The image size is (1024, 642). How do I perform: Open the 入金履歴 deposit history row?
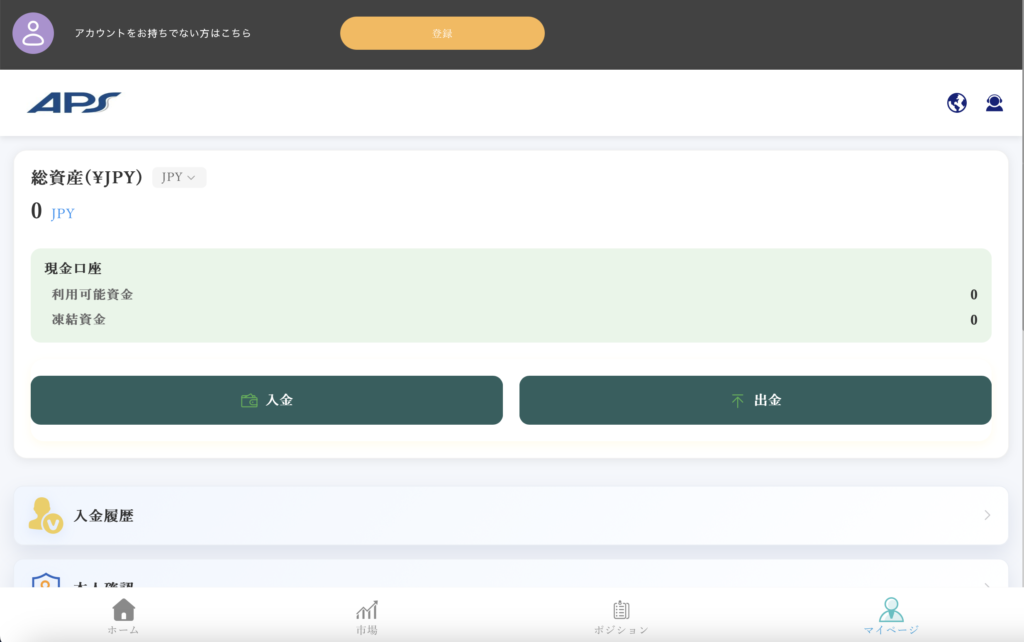(x=511, y=515)
